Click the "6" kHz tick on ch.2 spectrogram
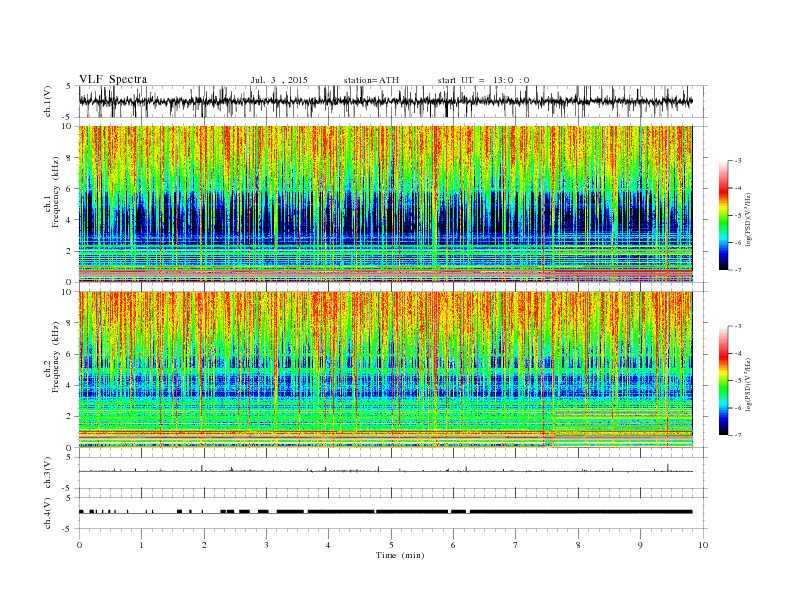Image resolution: width=792 pixels, height=612 pixels. (69, 354)
